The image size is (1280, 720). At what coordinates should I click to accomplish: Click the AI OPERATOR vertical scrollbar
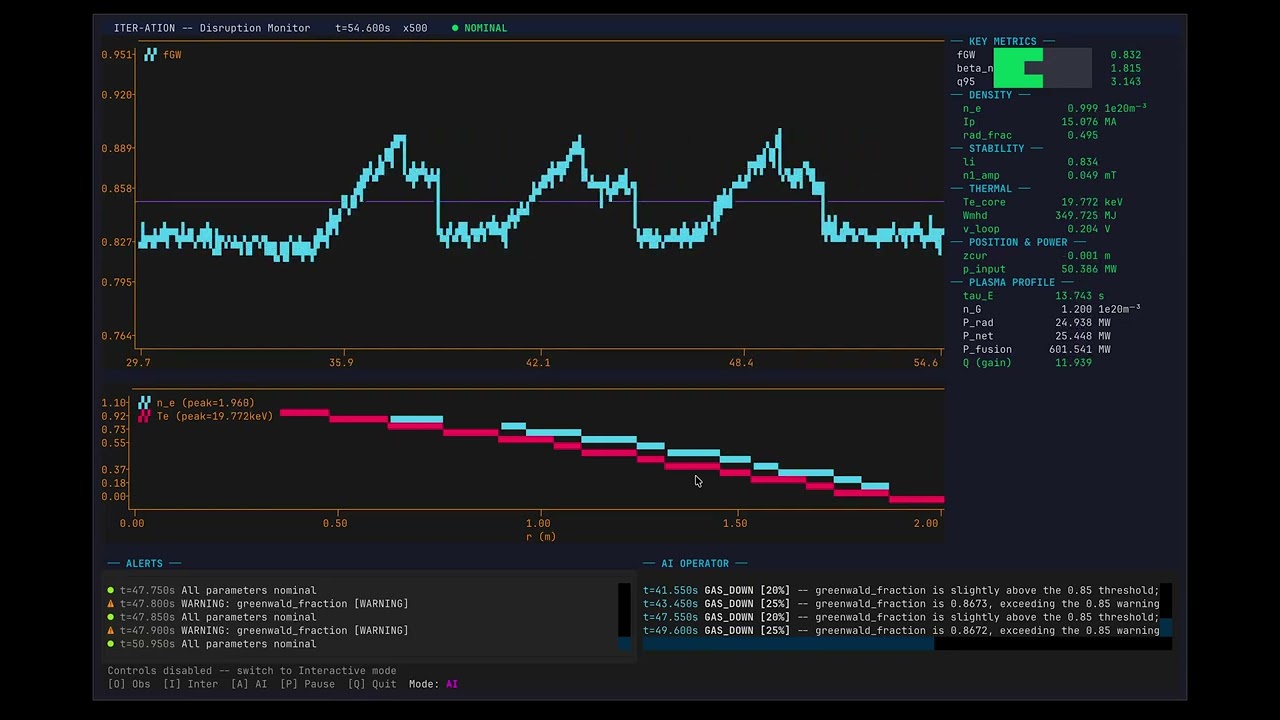pyautogui.click(x=1165, y=610)
